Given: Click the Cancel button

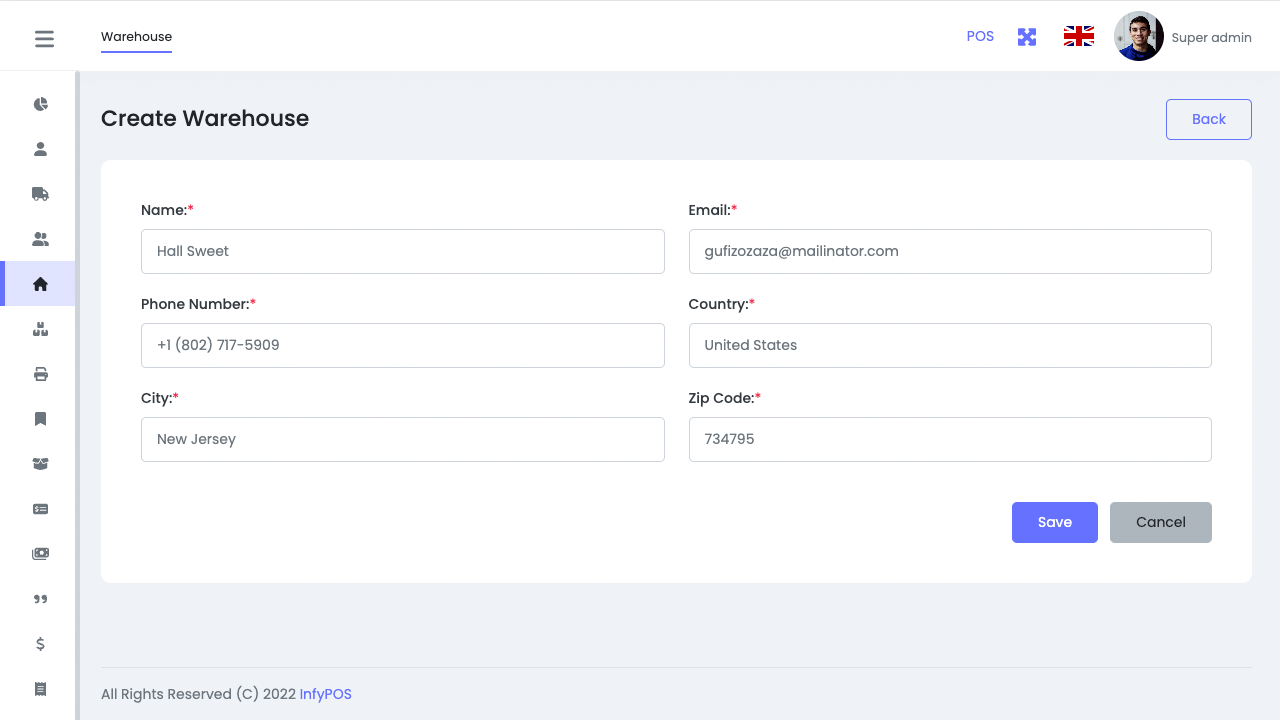Looking at the screenshot, I should (1160, 522).
